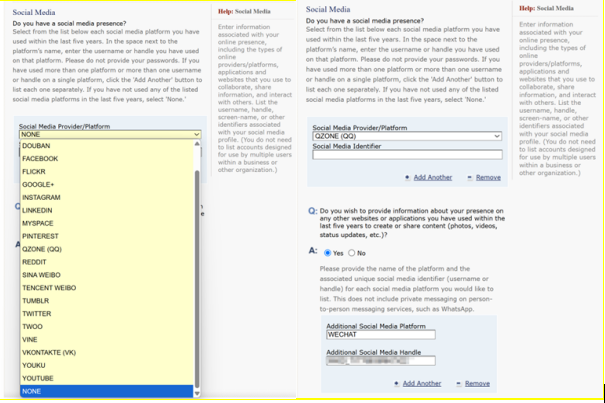Choose VINE from the list
Screen dimensions: 605x403
pyautogui.click(x=107, y=340)
